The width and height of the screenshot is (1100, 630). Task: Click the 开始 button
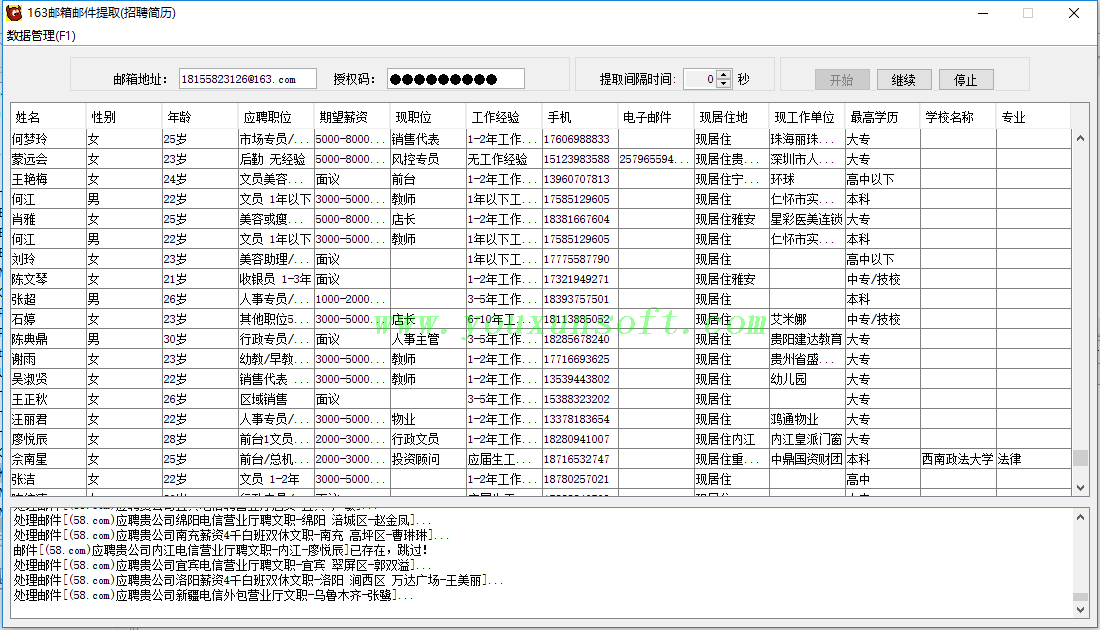842,80
